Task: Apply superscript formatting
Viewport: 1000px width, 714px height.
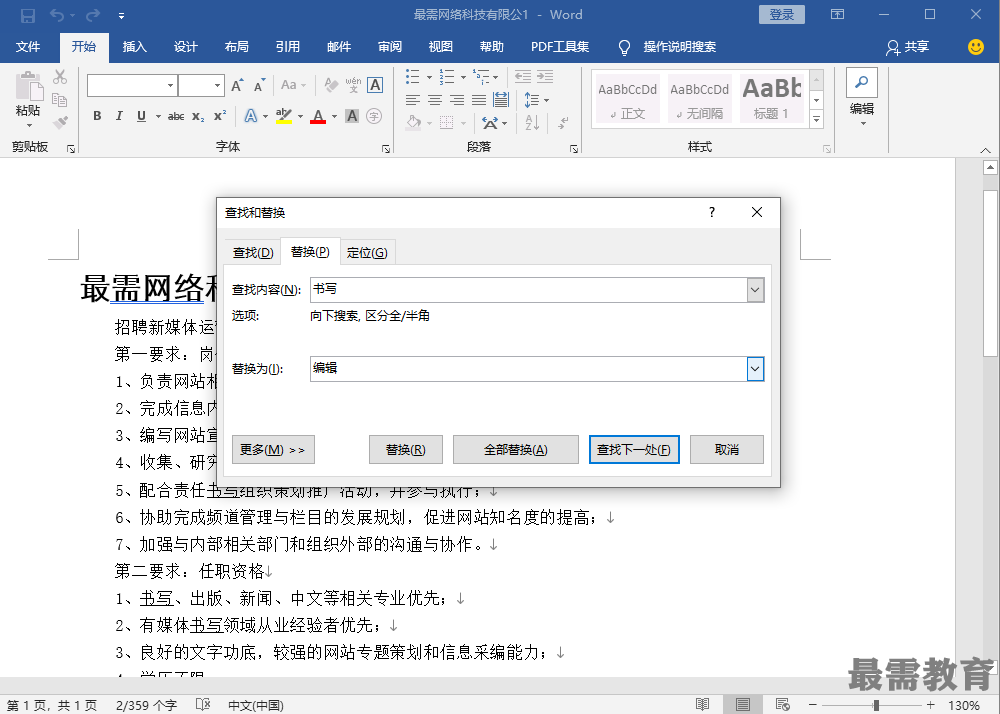Action: coord(220,116)
